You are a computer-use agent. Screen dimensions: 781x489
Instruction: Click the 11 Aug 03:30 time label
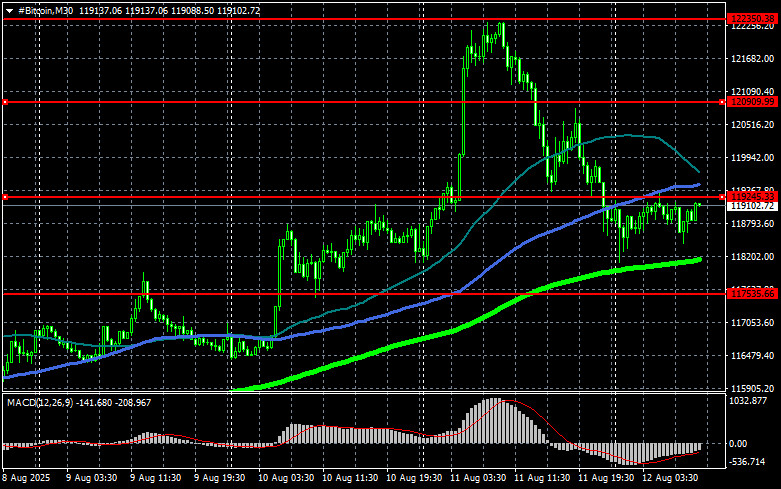click(x=478, y=478)
